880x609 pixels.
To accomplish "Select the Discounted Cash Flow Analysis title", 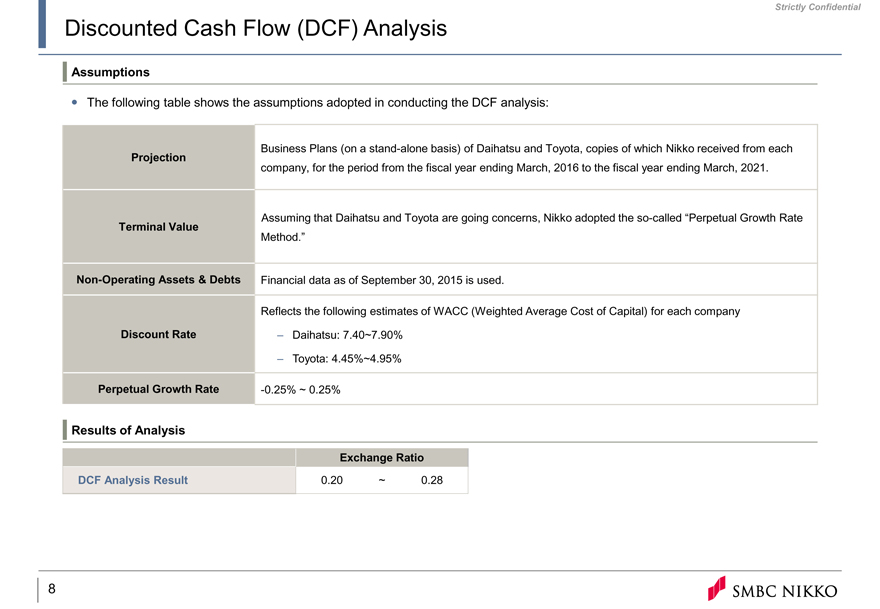I will coord(255,28).
